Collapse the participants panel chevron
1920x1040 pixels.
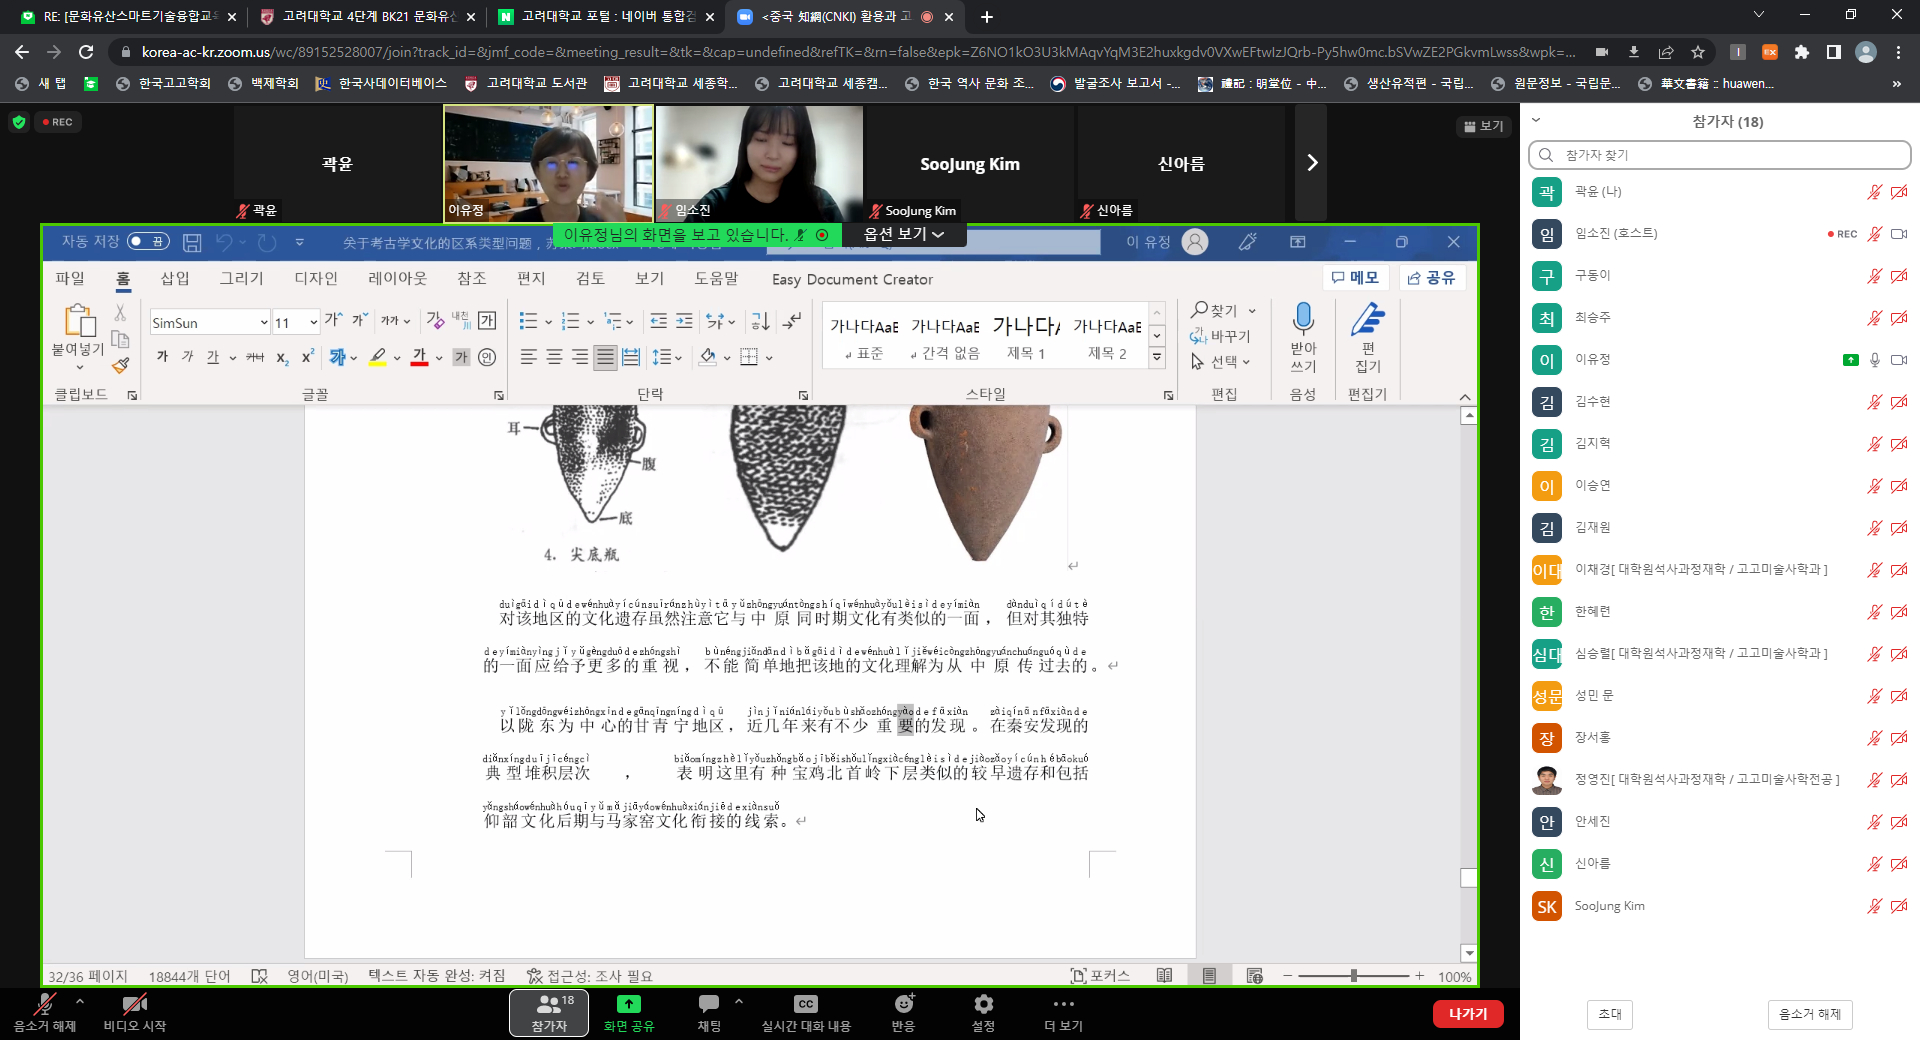tap(1536, 121)
